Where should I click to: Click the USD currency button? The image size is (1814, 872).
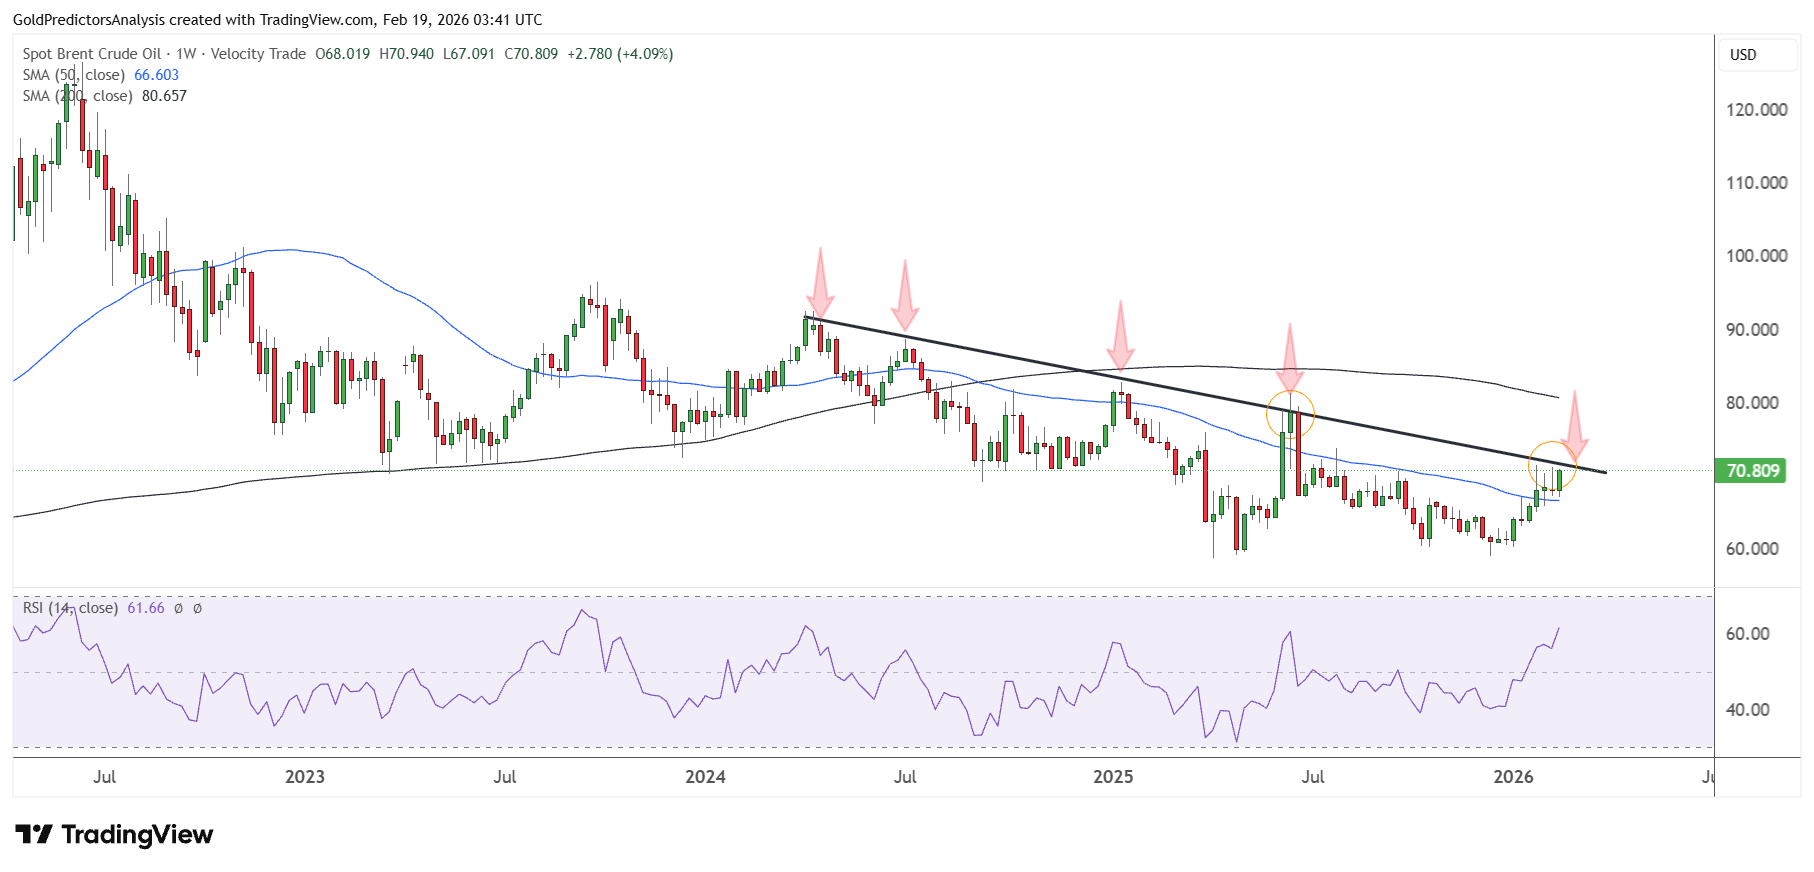click(1757, 55)
